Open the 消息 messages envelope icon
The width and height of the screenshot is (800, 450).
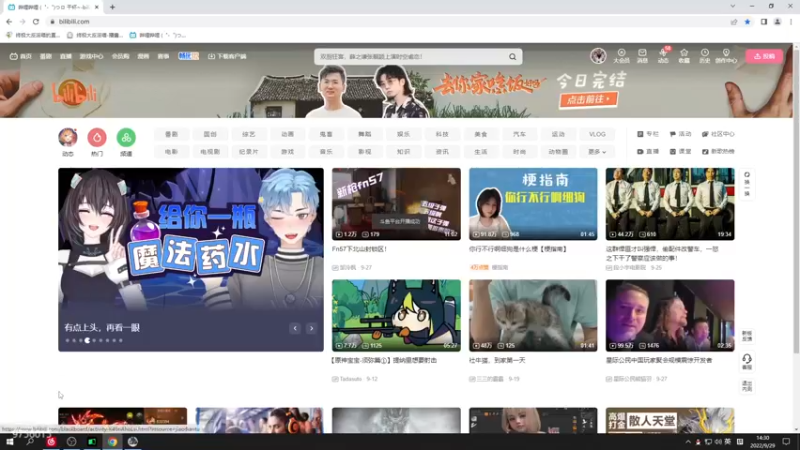tap(642, 56)
